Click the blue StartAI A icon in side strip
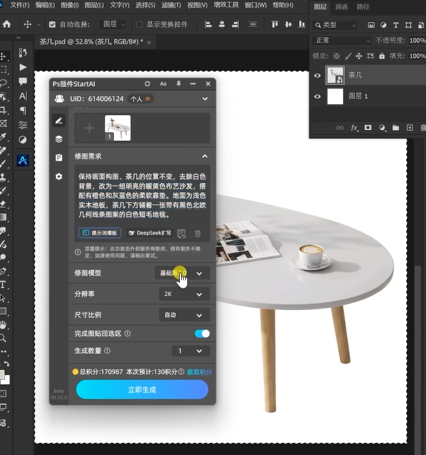Image resolution: width=426 pixels, height=455 pixels. [23, 160]
